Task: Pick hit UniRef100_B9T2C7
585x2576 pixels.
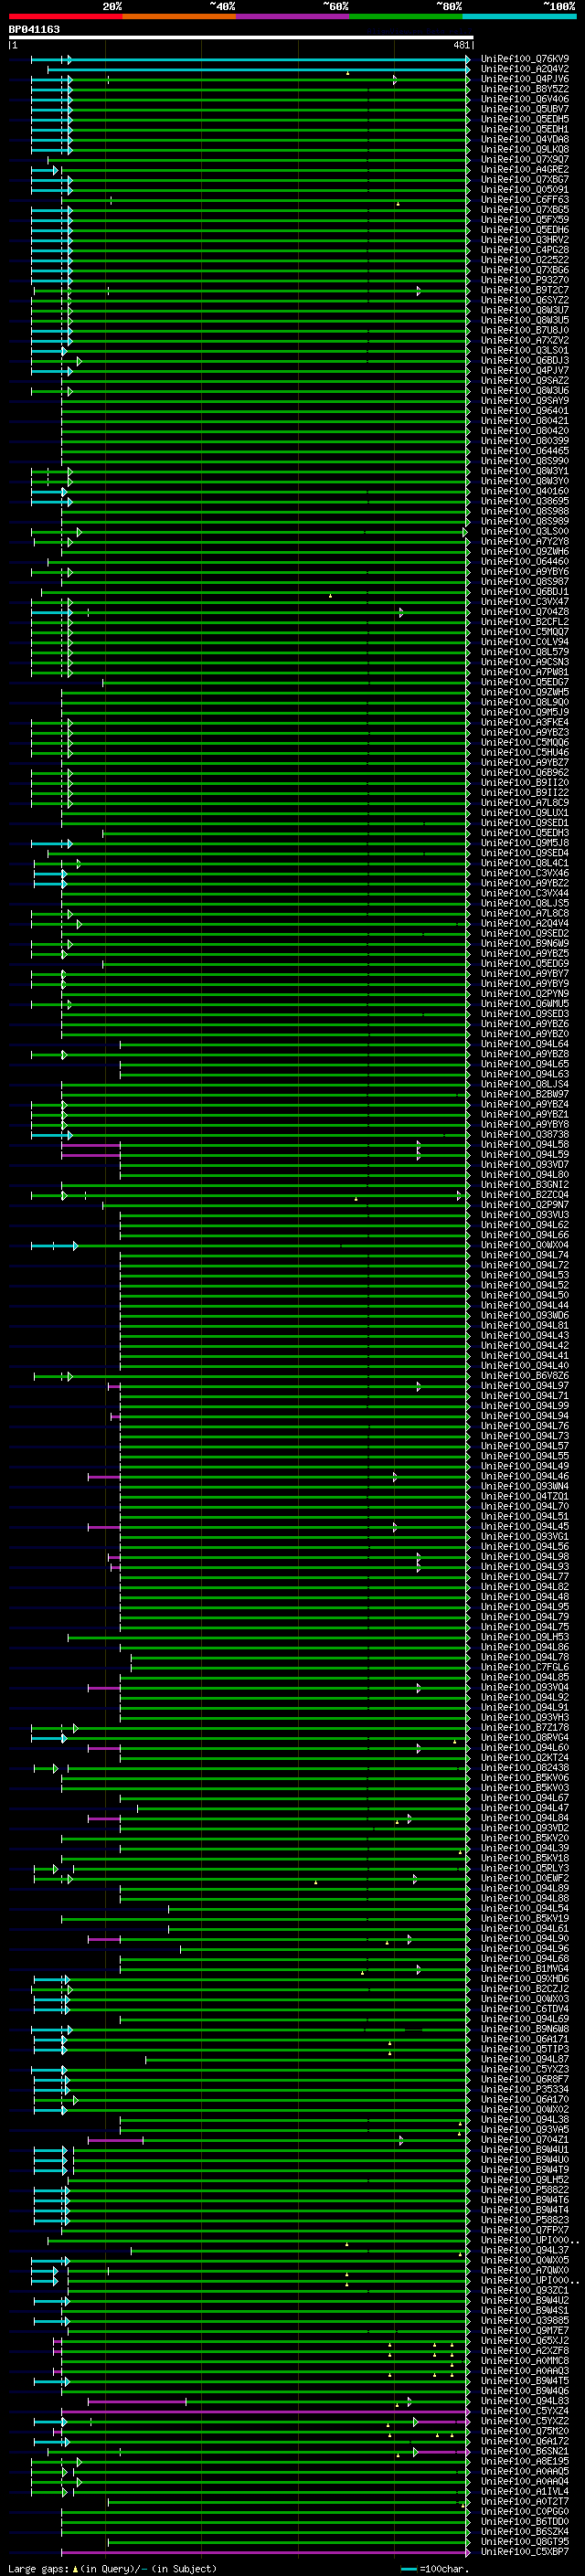Action: [x=525, y=290]
